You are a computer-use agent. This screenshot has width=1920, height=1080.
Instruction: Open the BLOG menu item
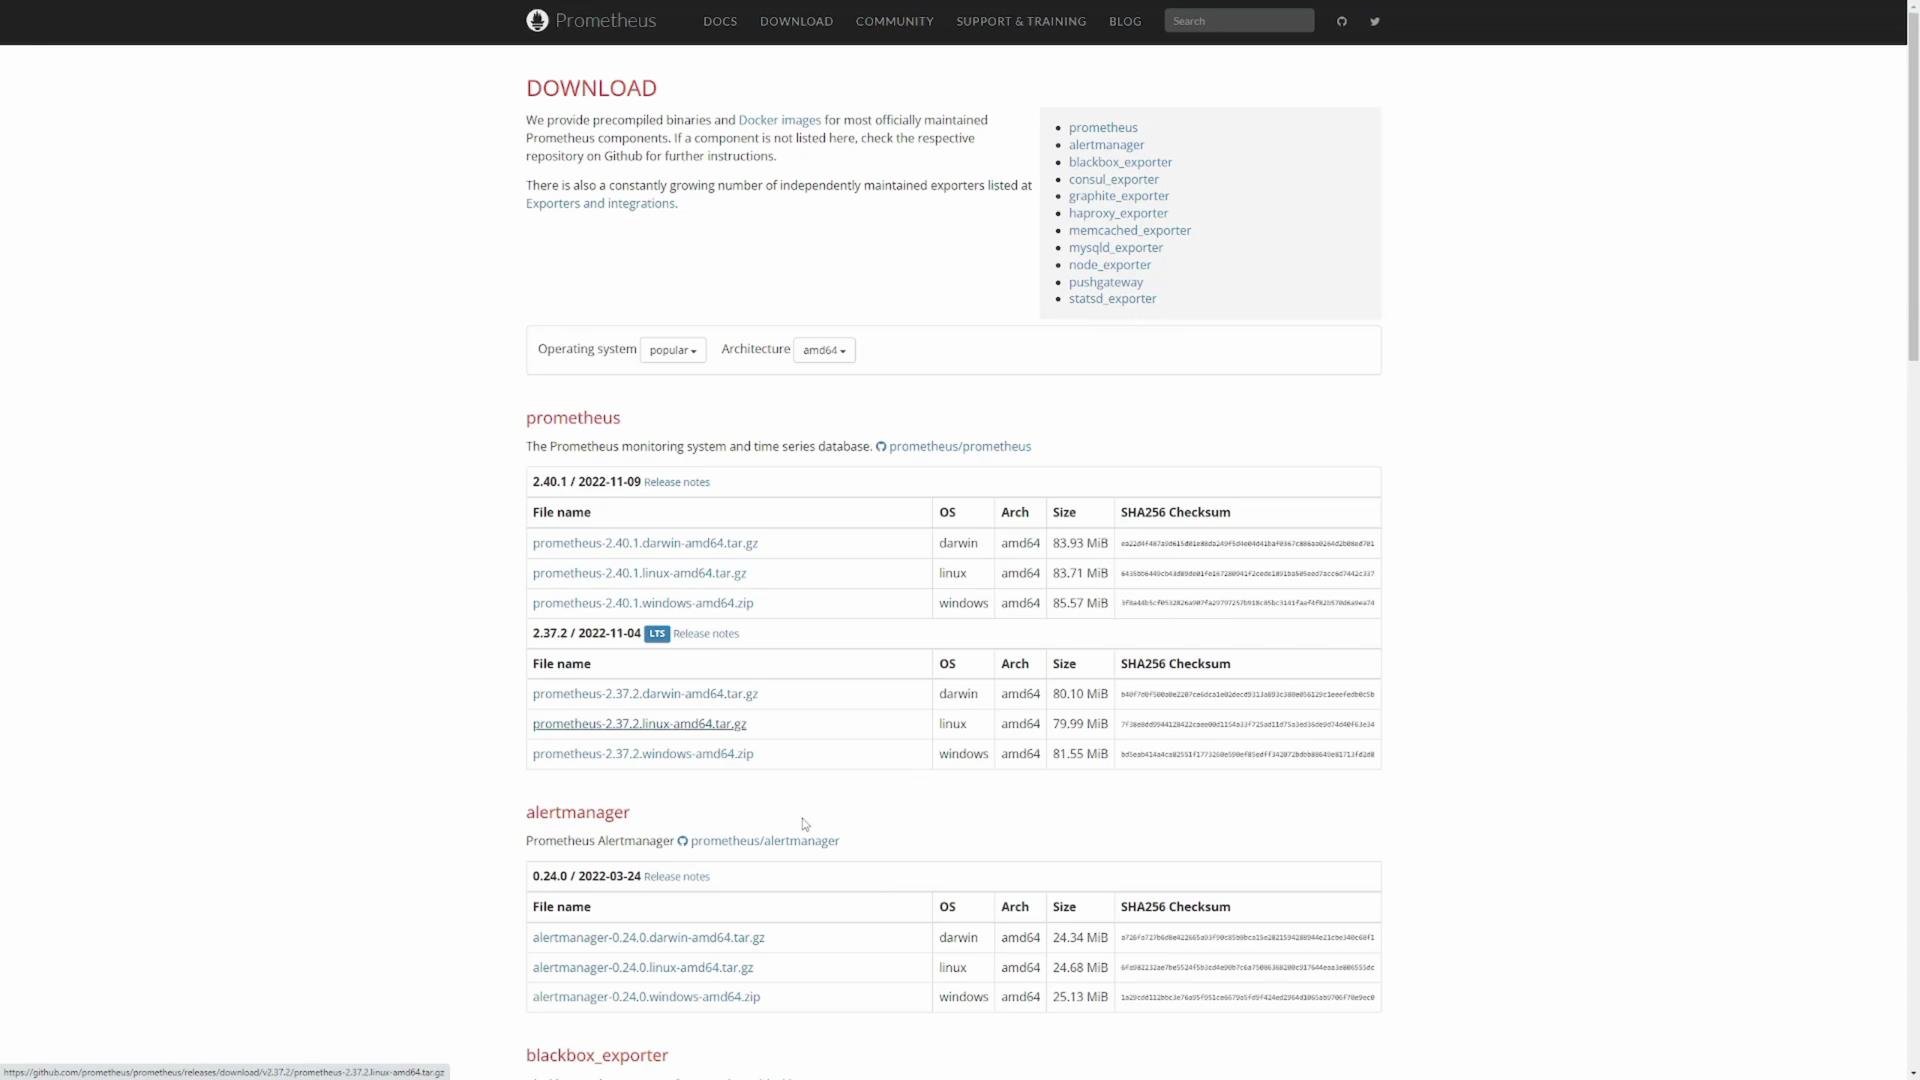pos(1125,21)
